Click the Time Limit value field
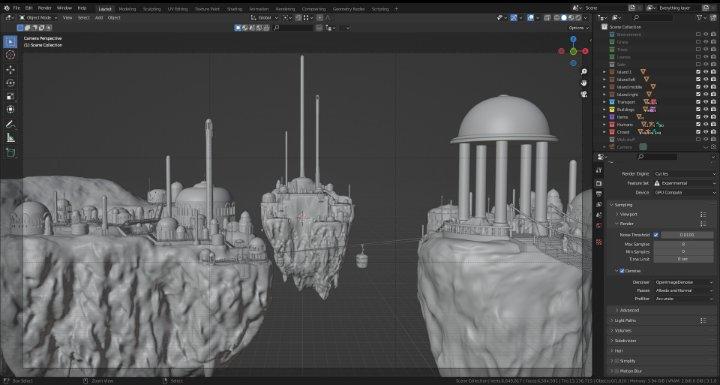The height and width of the screenshot is (385, 720). (683, 259)
